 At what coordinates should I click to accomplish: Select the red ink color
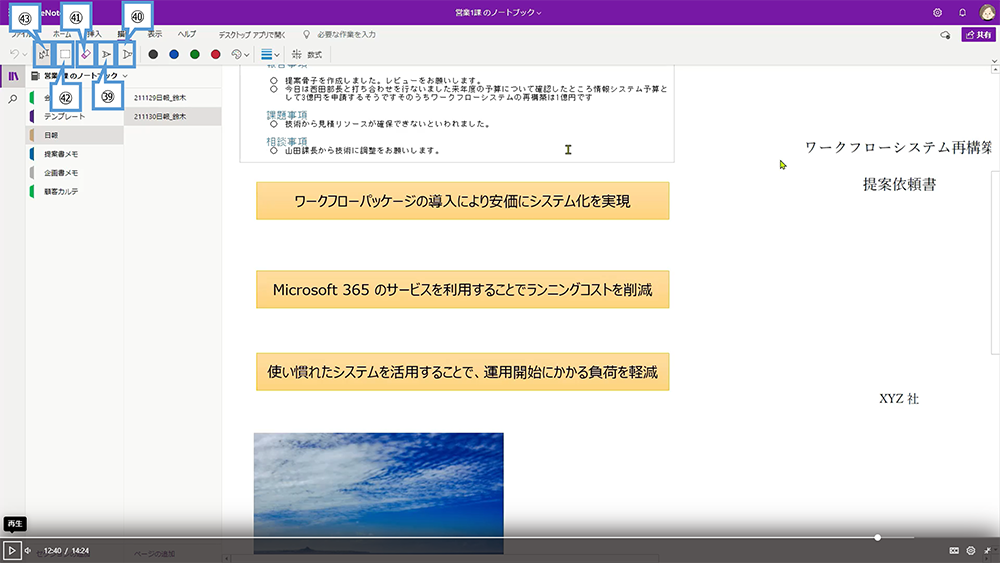[x=216, y=54]
